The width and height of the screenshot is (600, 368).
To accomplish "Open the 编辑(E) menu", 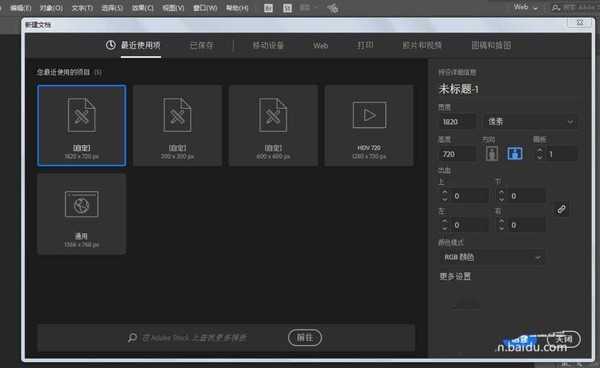I will [21, 8].
